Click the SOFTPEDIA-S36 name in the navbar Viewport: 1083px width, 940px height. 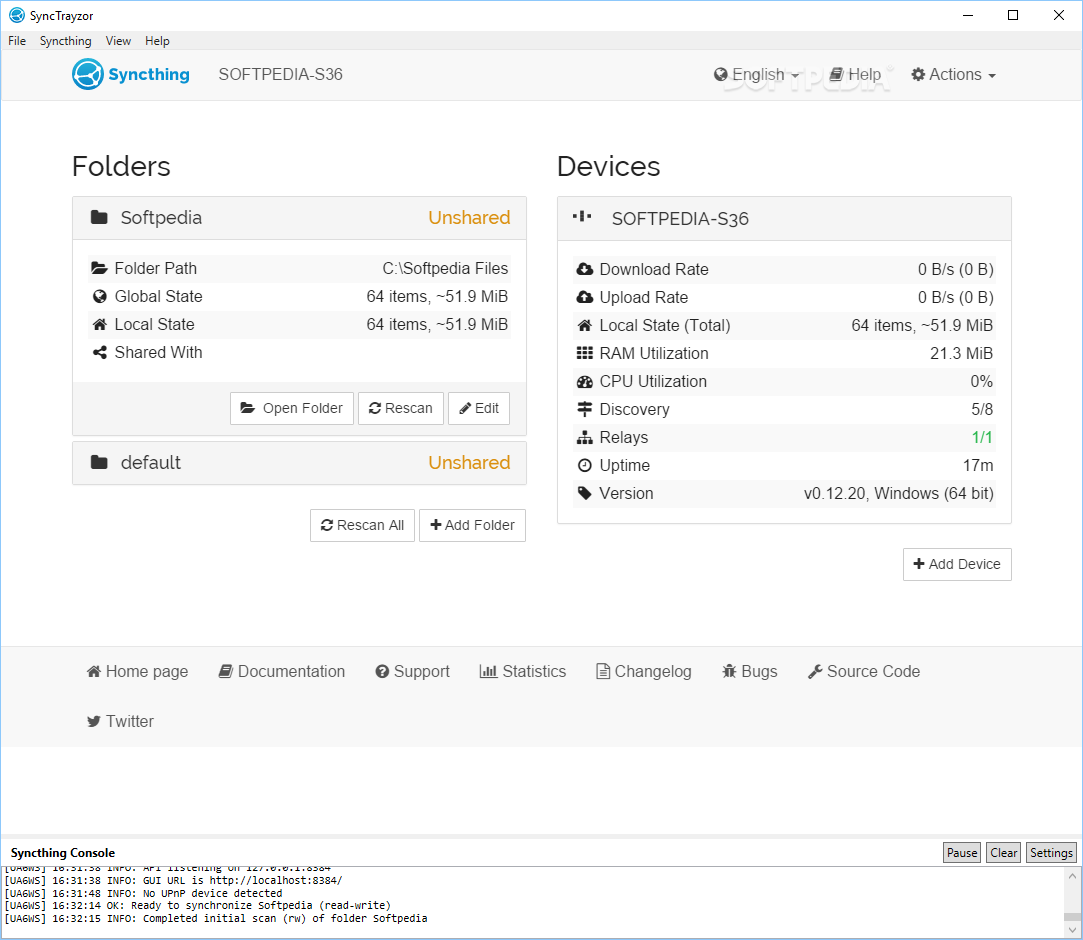coord(280,75)
